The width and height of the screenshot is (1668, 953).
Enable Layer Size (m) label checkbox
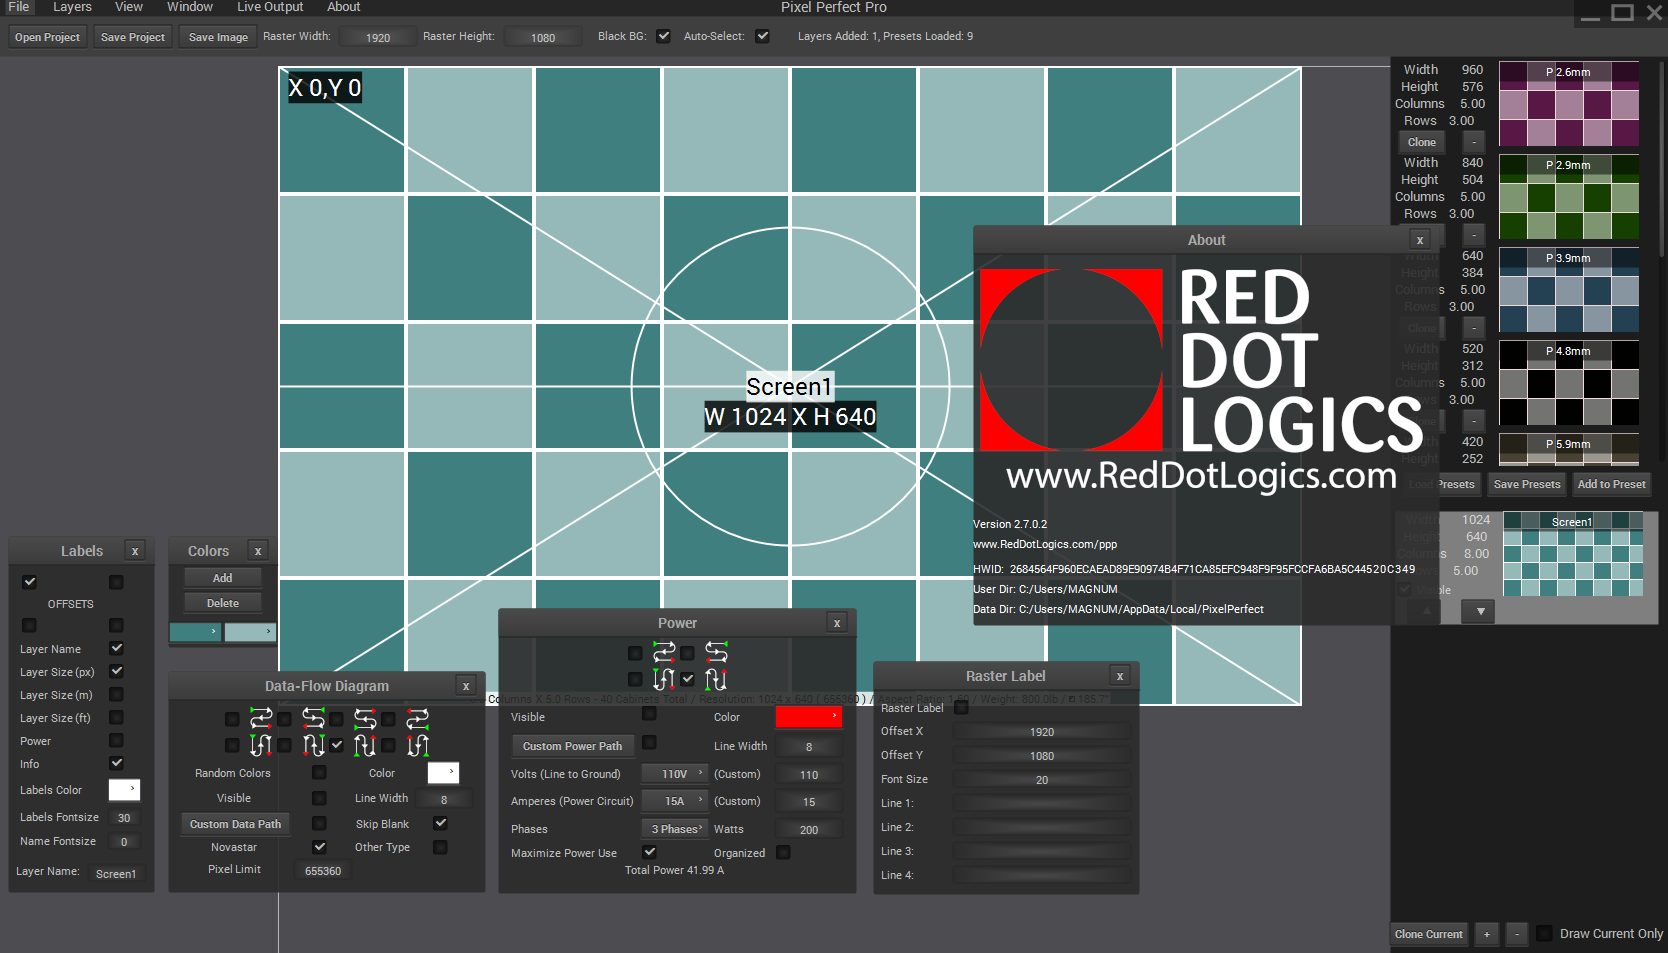116,694
